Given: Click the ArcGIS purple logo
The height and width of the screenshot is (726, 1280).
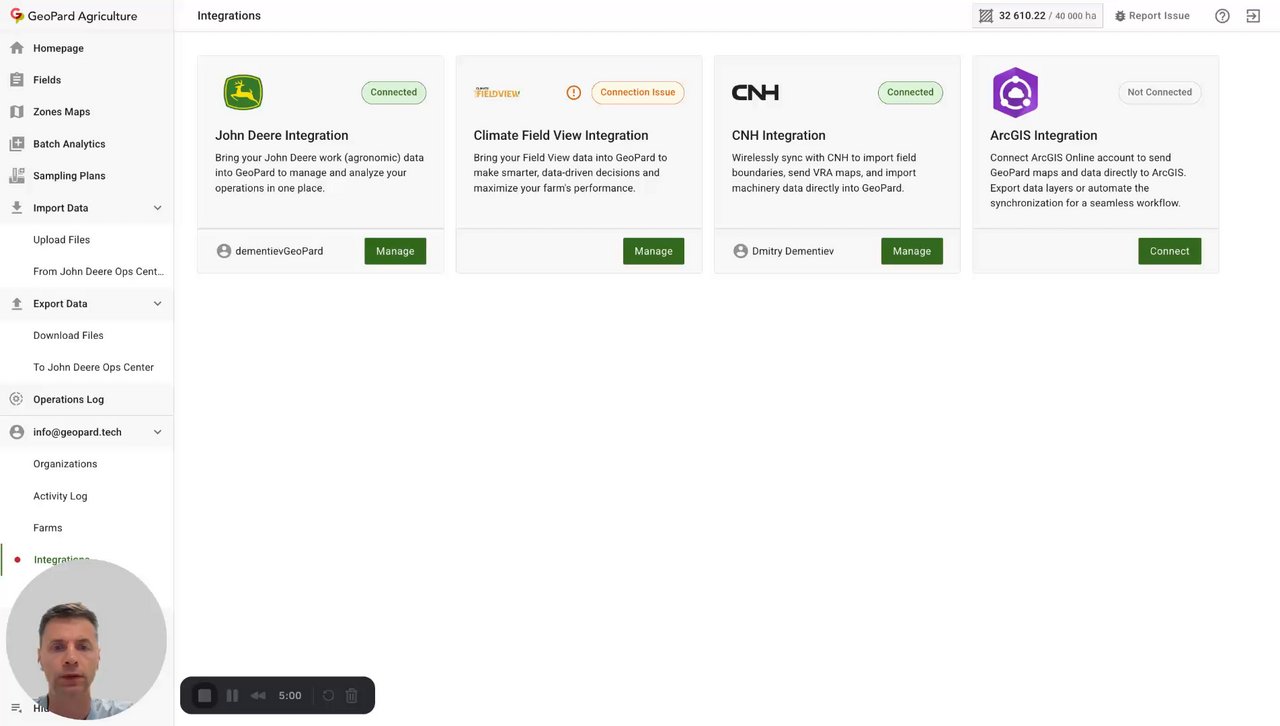Looking at the screenshot, I should tap(1015, 93).
